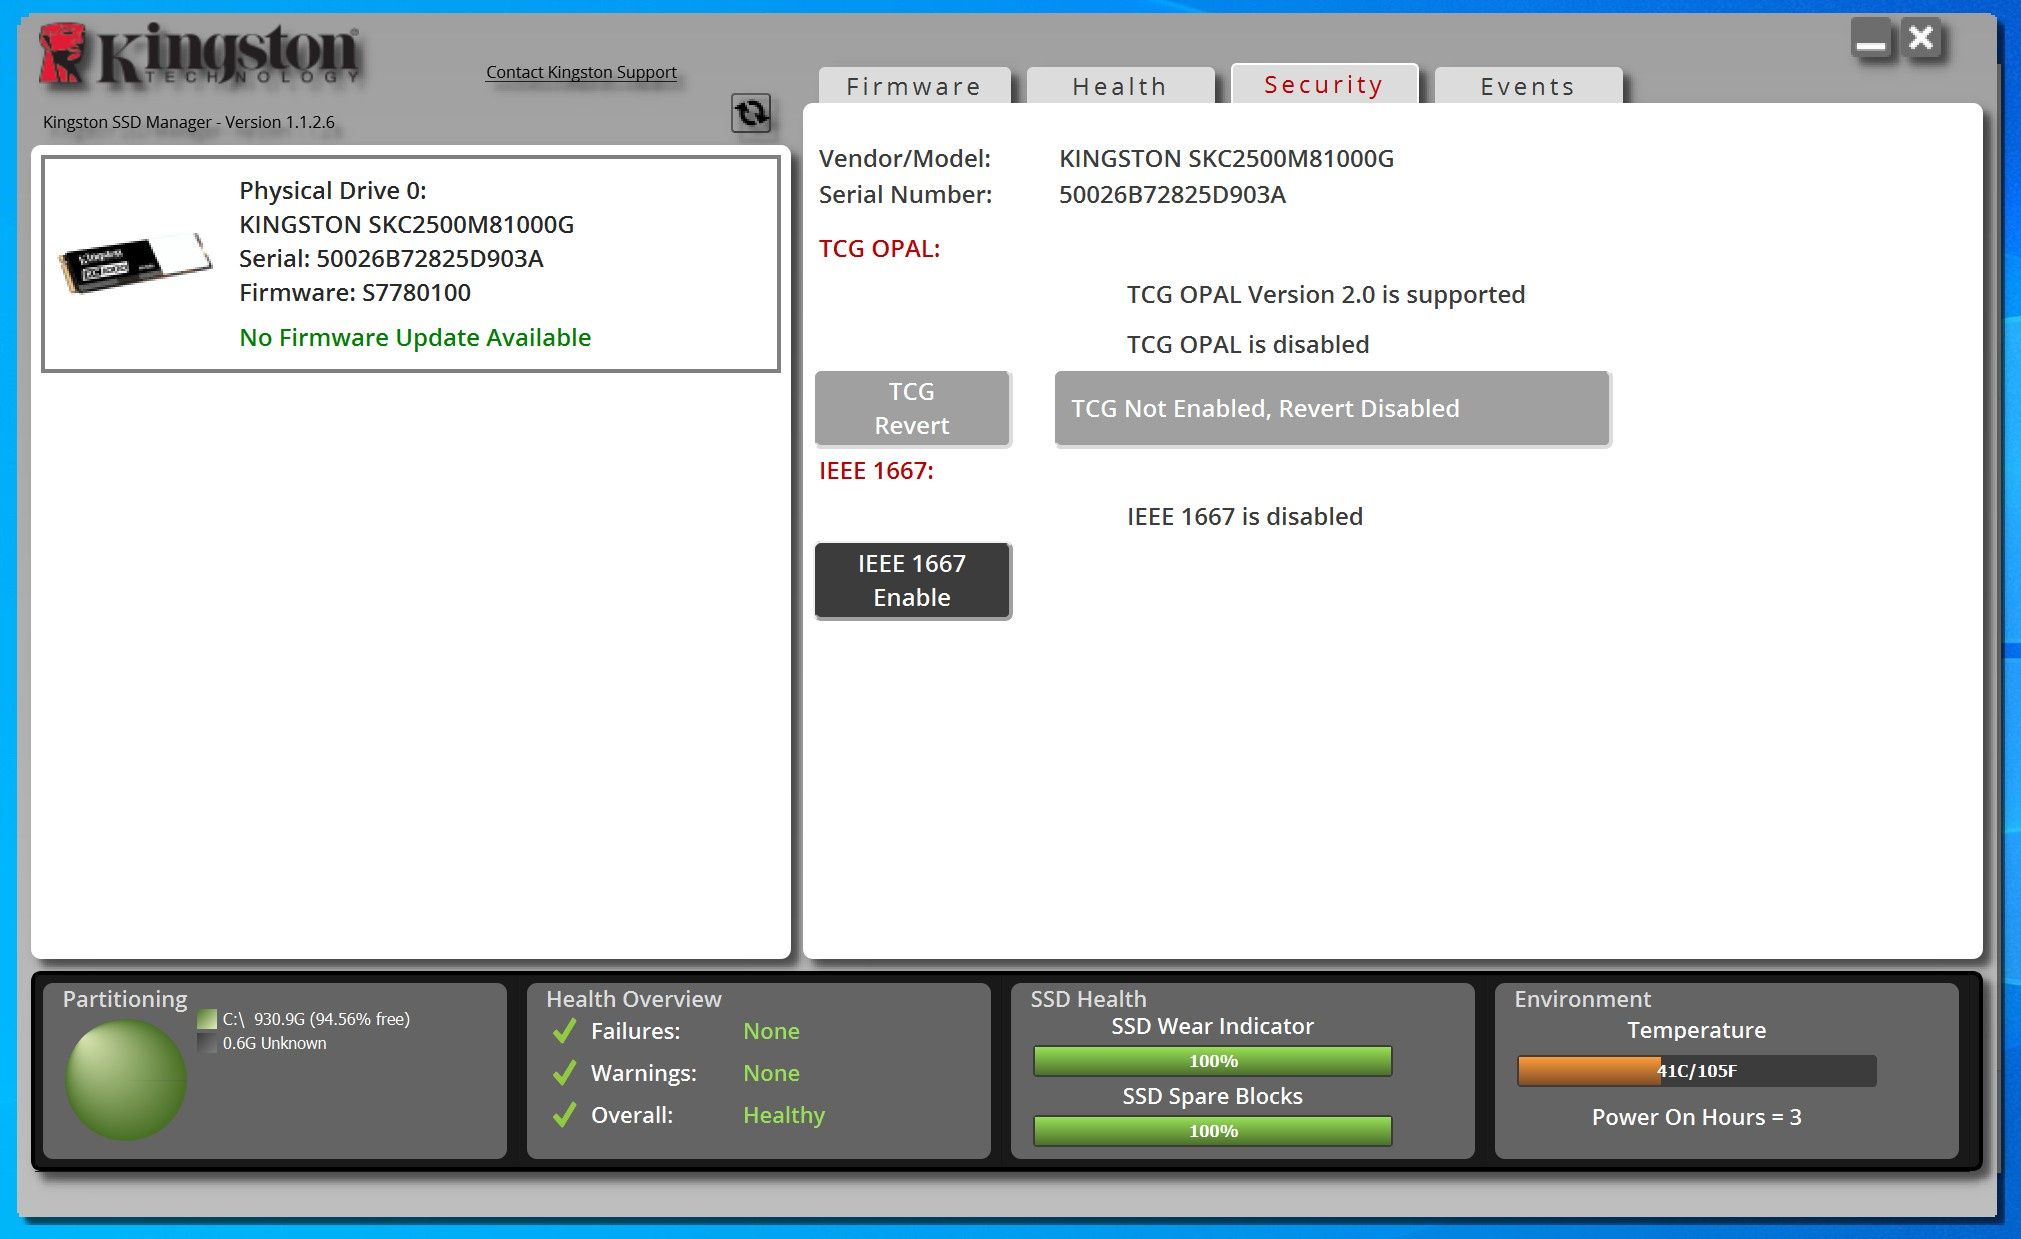Image resolution: width=2021 pixels, height=1239 pixels.
Task: Click 'Power On Hours = 3' text
Action: (x=1696, y=1118)
